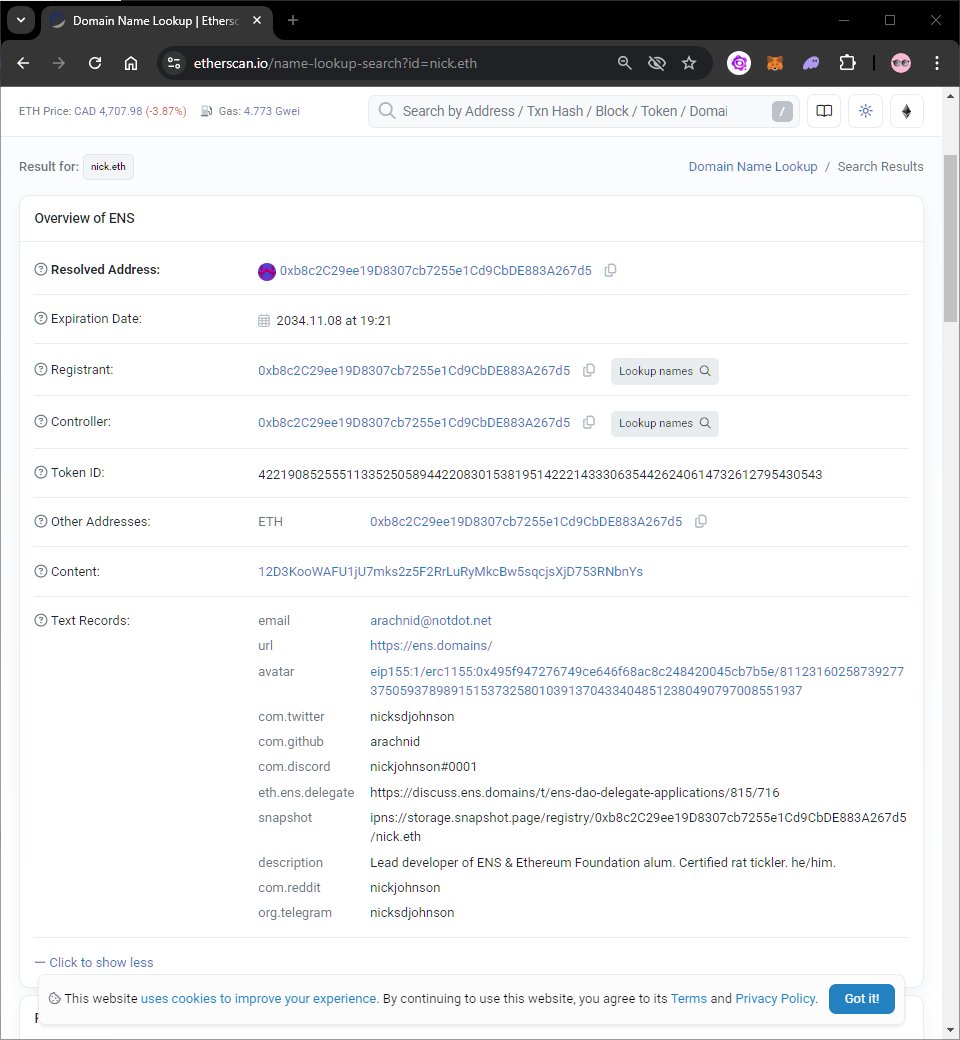Screen dimensions: 960x1040
Task: Open the MetaMask fox extension
Action: coord(774,63)
